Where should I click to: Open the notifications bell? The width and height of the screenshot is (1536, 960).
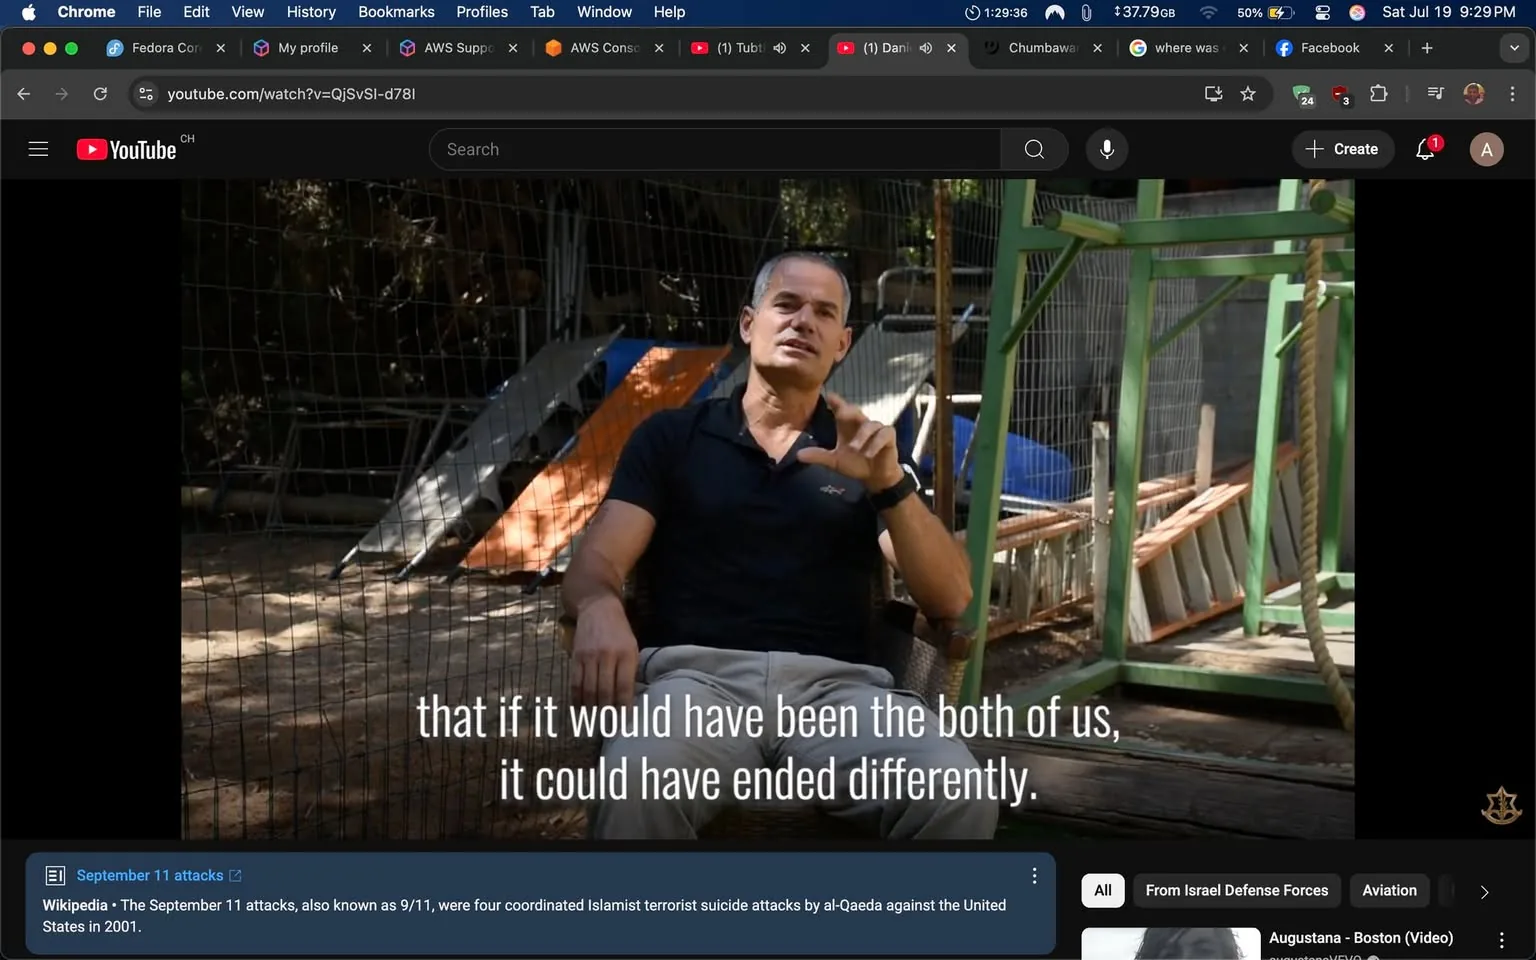(1423, 148)
